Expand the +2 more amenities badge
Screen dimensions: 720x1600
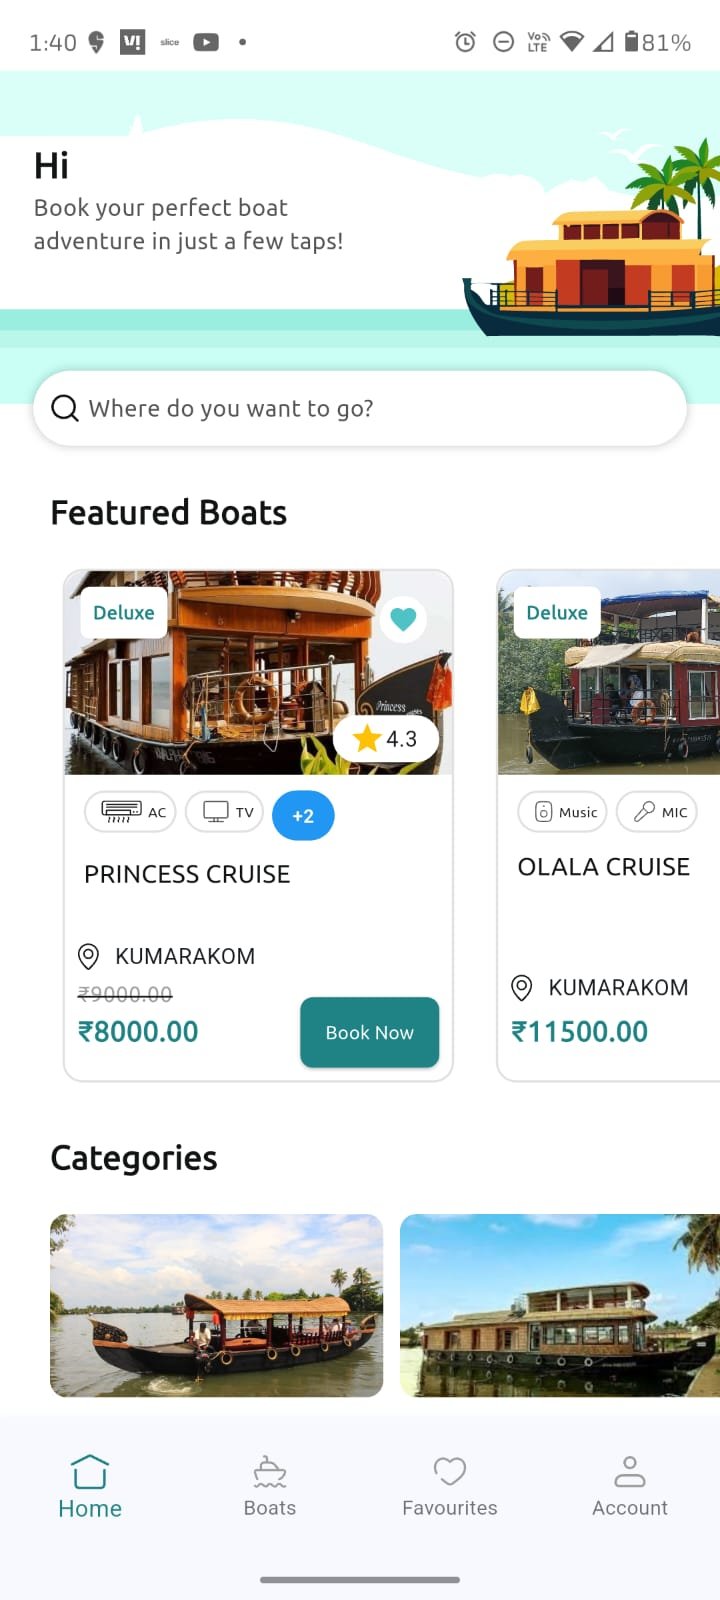pyautogui.click(x=303, y=815)
